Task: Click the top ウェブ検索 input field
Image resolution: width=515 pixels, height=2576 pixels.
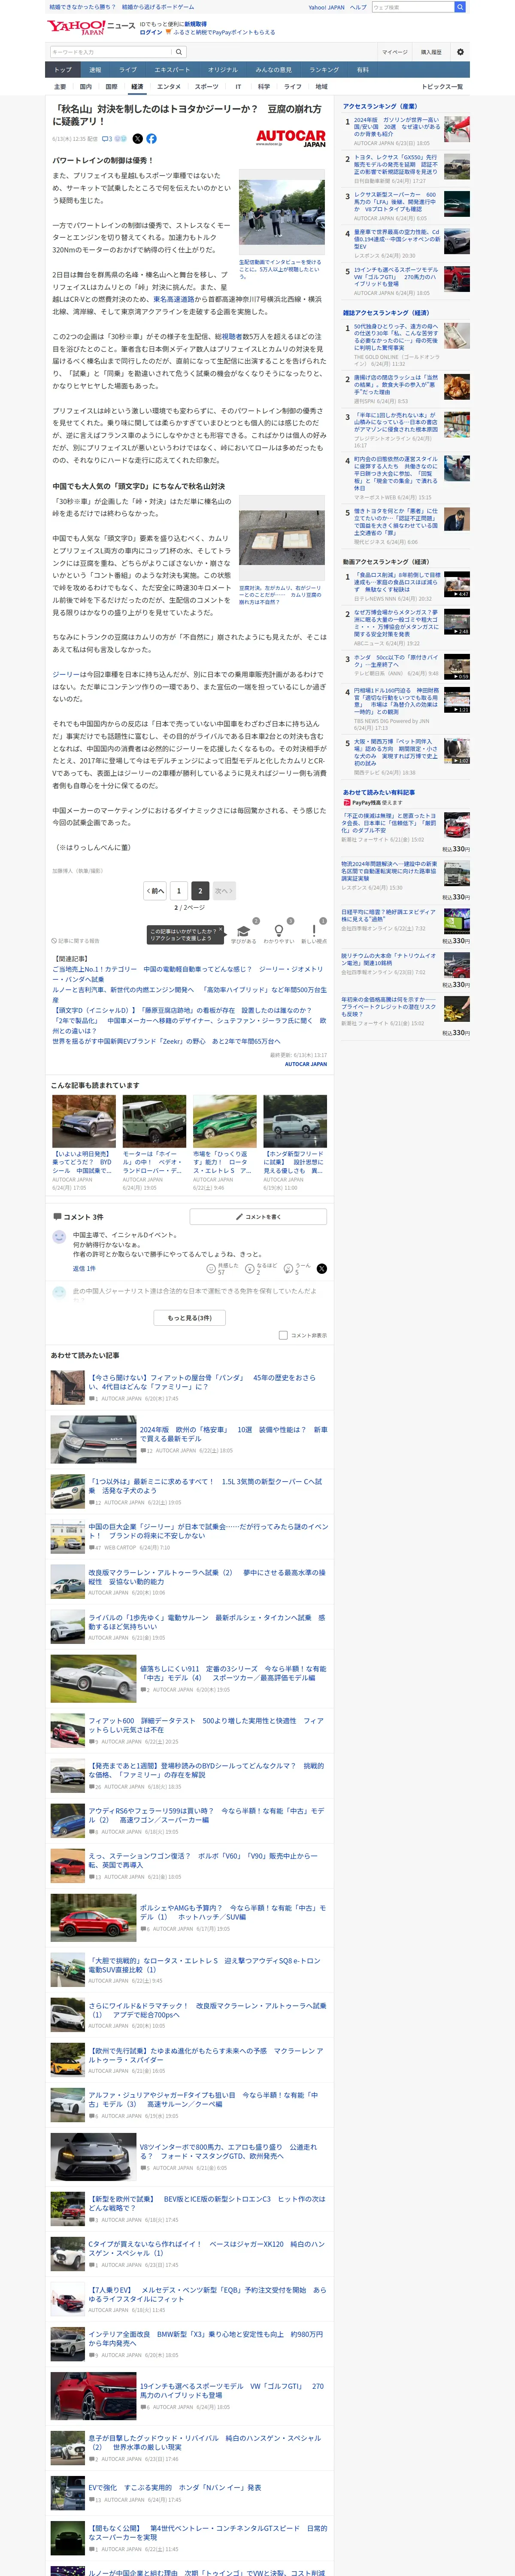Action: tap(412, 7)
